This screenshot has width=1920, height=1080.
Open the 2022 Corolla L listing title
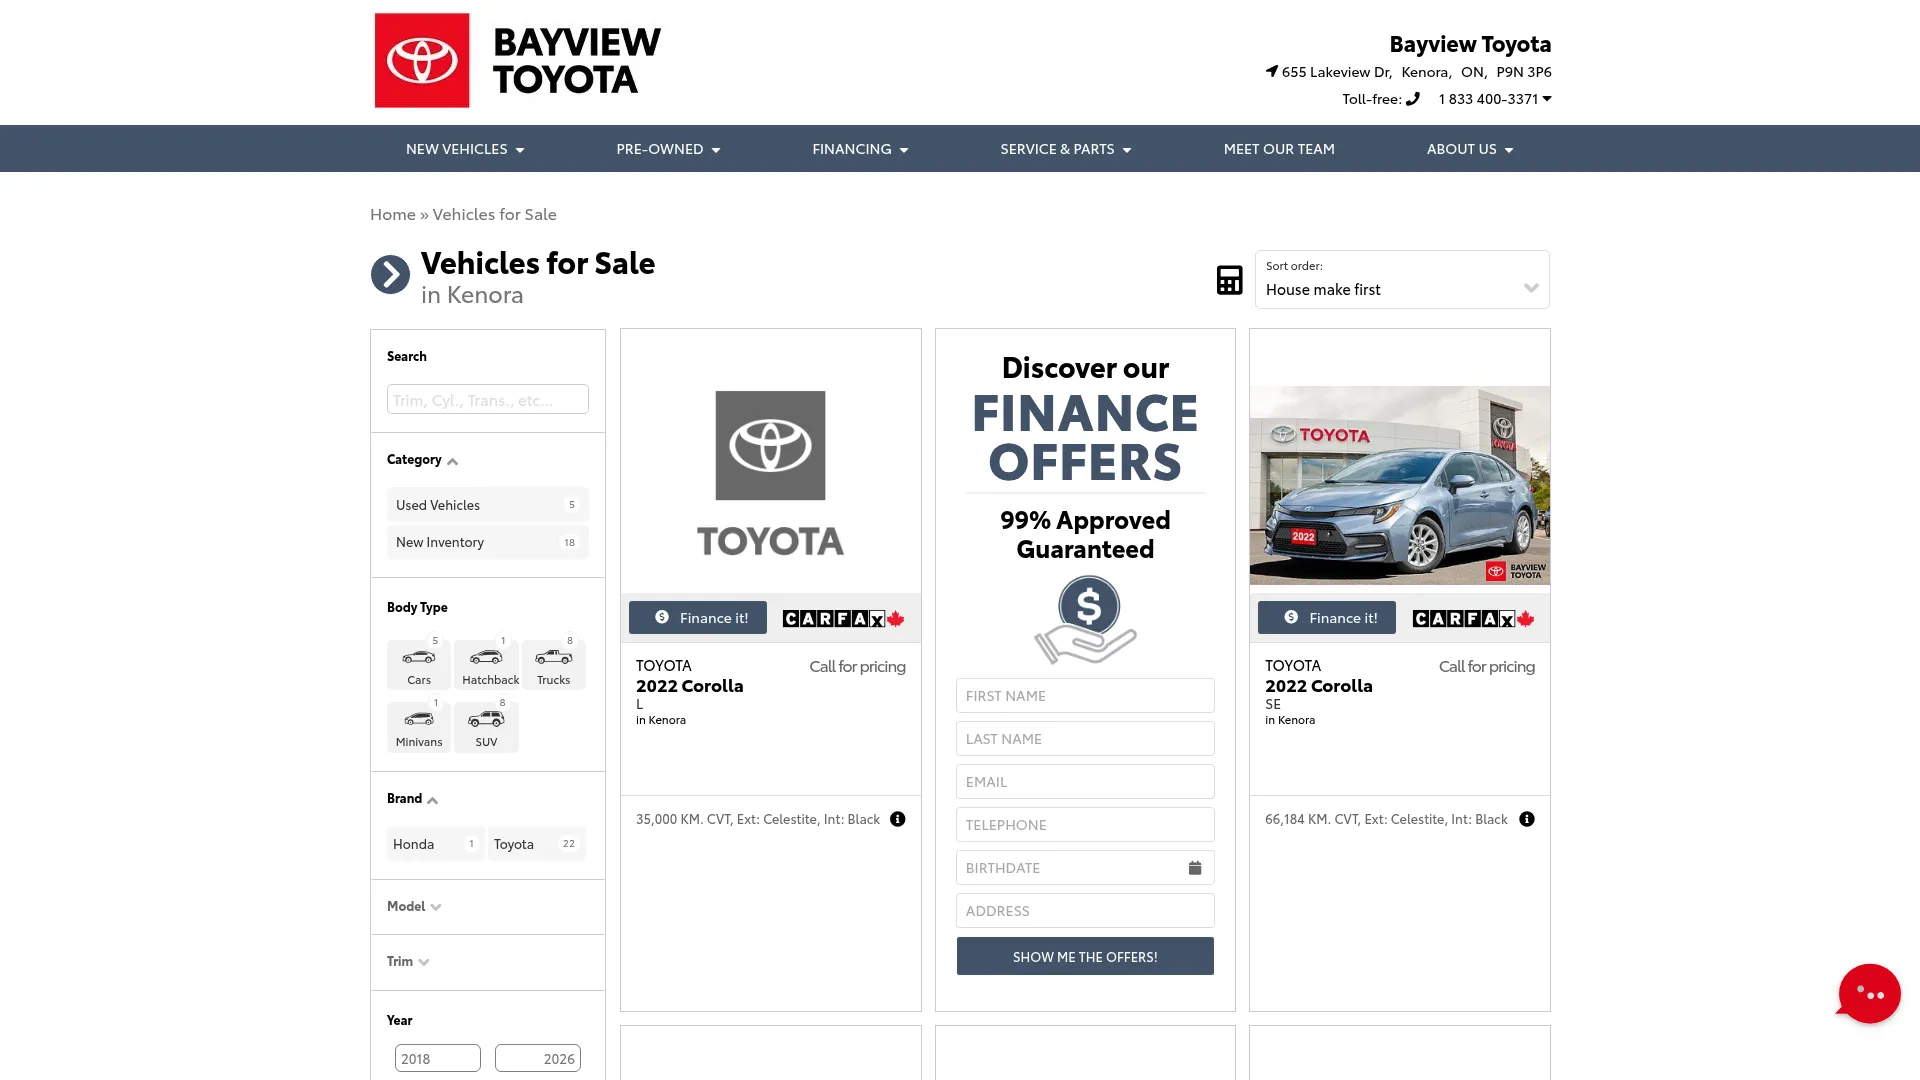tap(690, 685)
